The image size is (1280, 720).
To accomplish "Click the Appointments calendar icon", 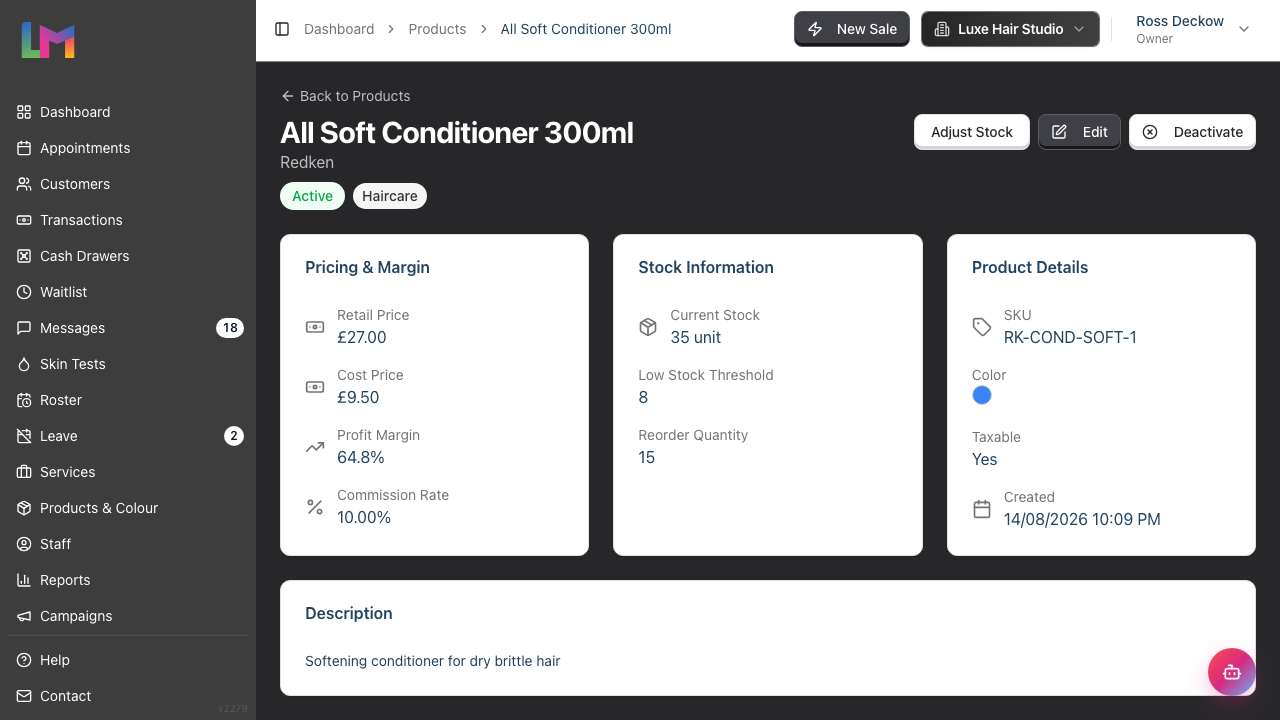I will tap(24, 148).
